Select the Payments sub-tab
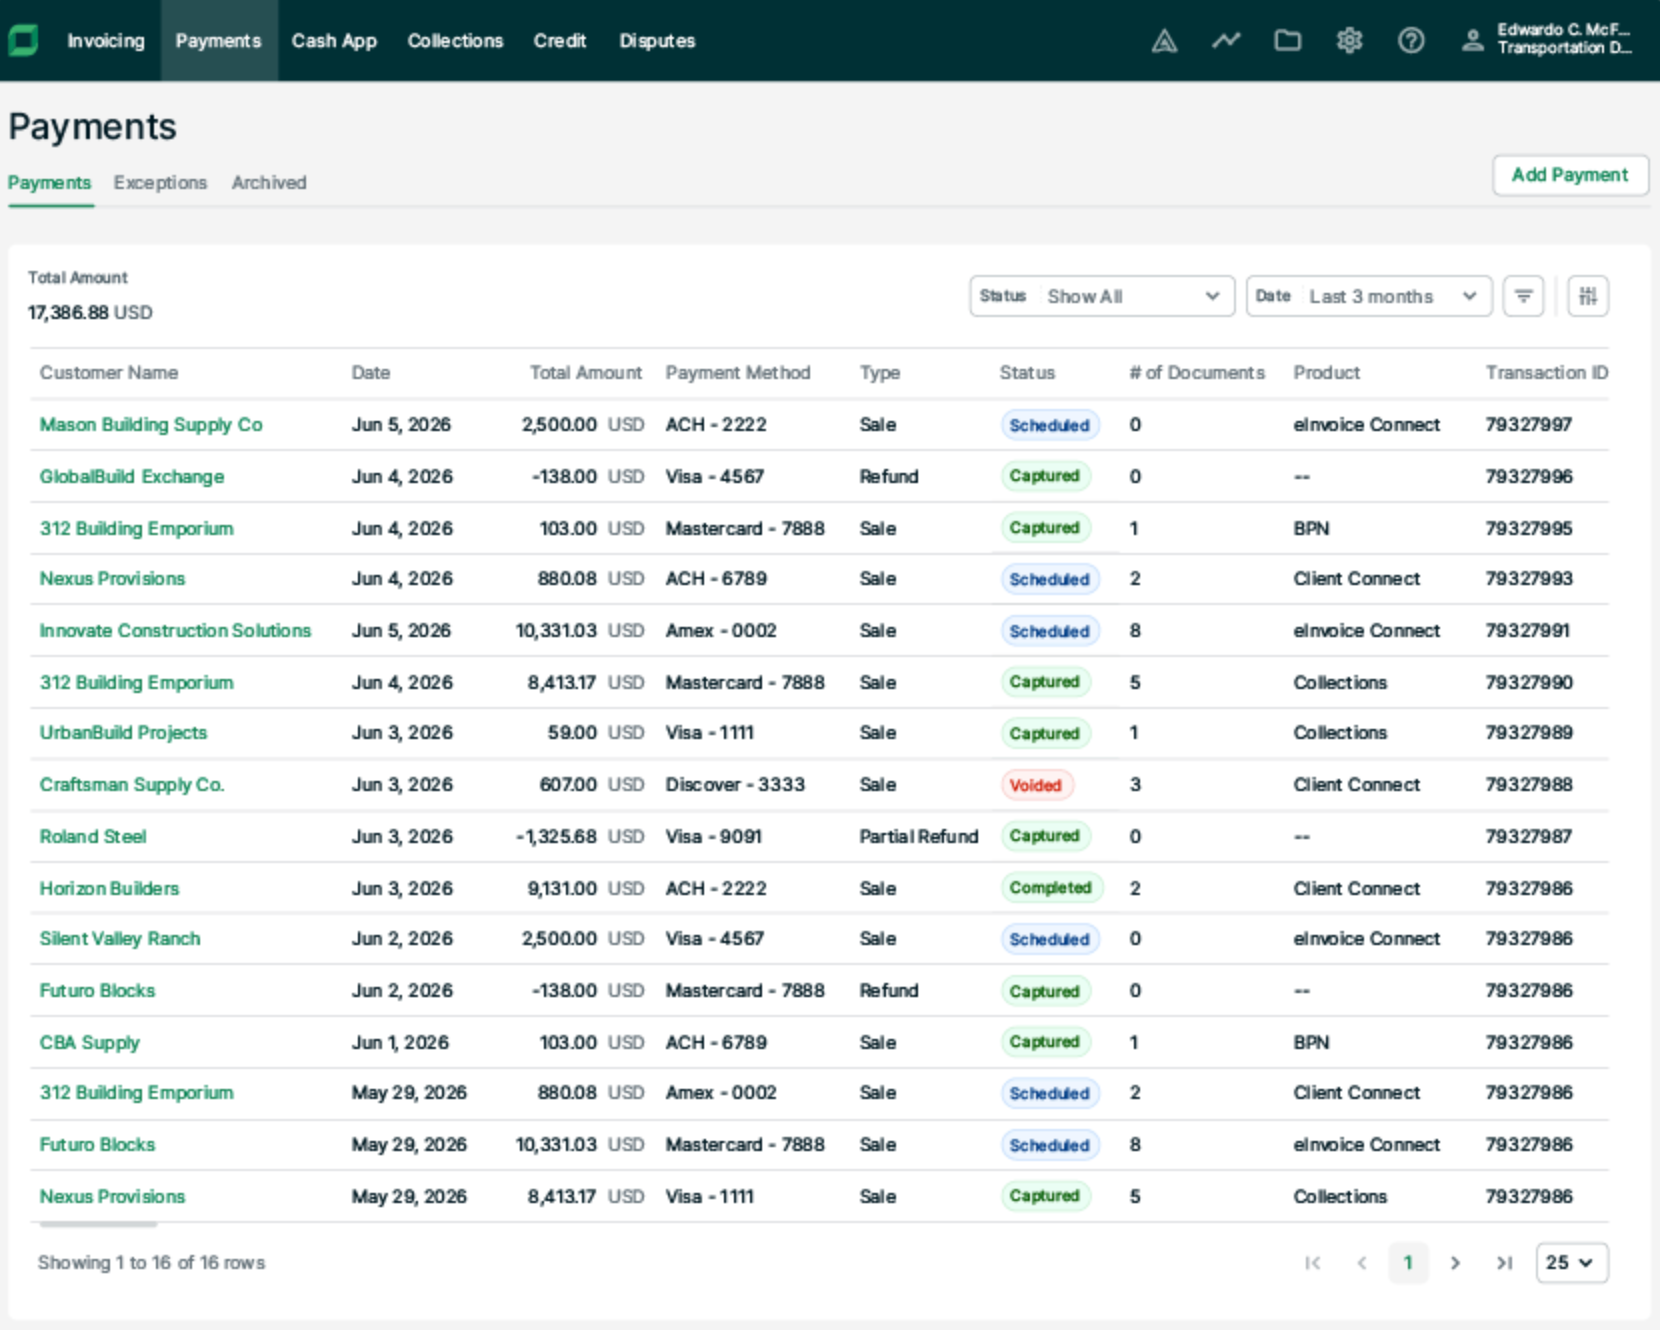The width and height of the screenshot is (1660, 1330). point(50,183)
